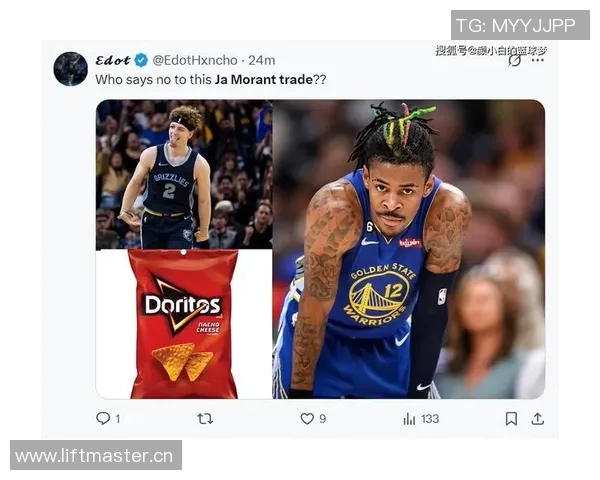Click the 24m timestamp
600x480 pixels.
(x=262, y=60)
